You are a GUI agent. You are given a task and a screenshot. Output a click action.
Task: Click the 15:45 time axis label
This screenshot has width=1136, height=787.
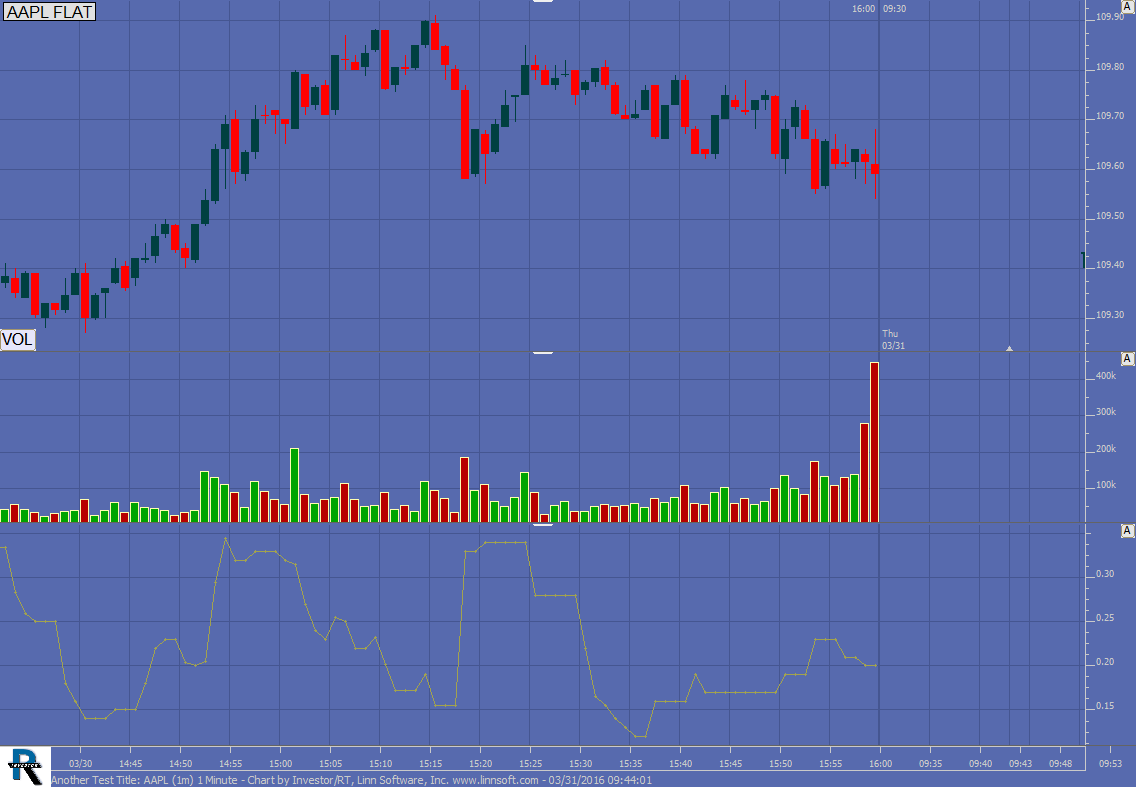(x=730, y=764)
